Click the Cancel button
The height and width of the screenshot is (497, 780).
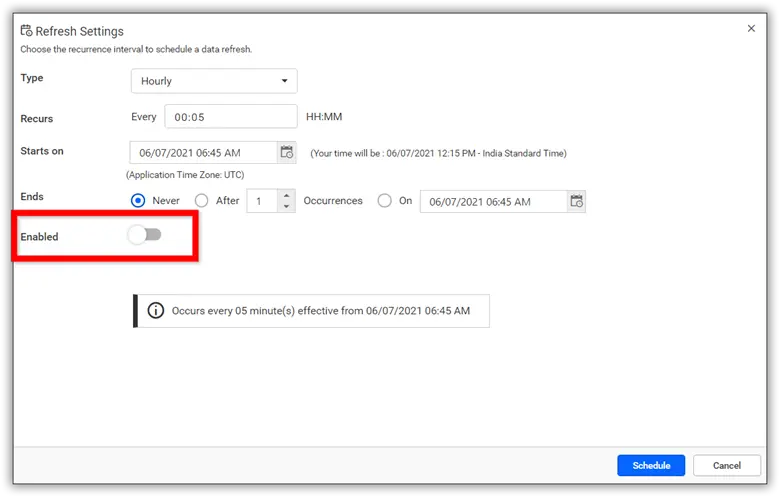point(726,465)
